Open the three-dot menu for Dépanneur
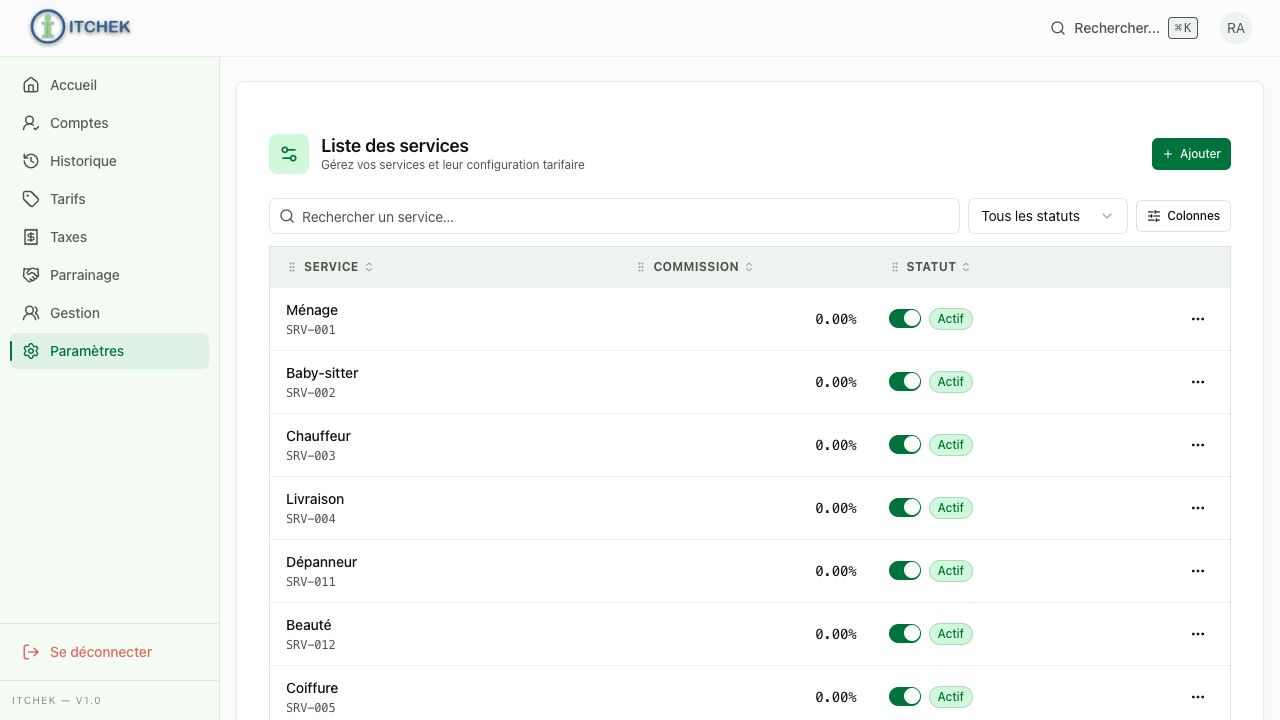 pyautogui.click(x=1198, y=571)
